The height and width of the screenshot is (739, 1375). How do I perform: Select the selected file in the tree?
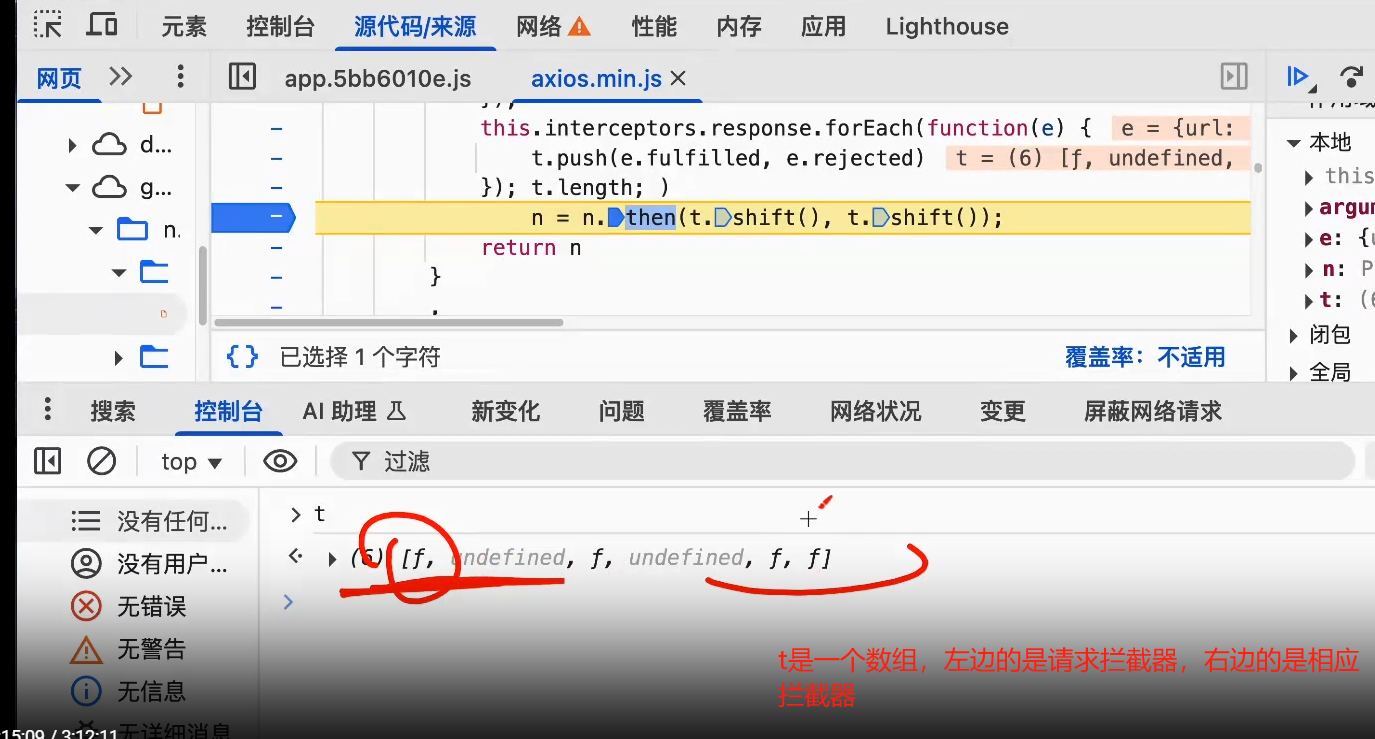pos(102,314)
